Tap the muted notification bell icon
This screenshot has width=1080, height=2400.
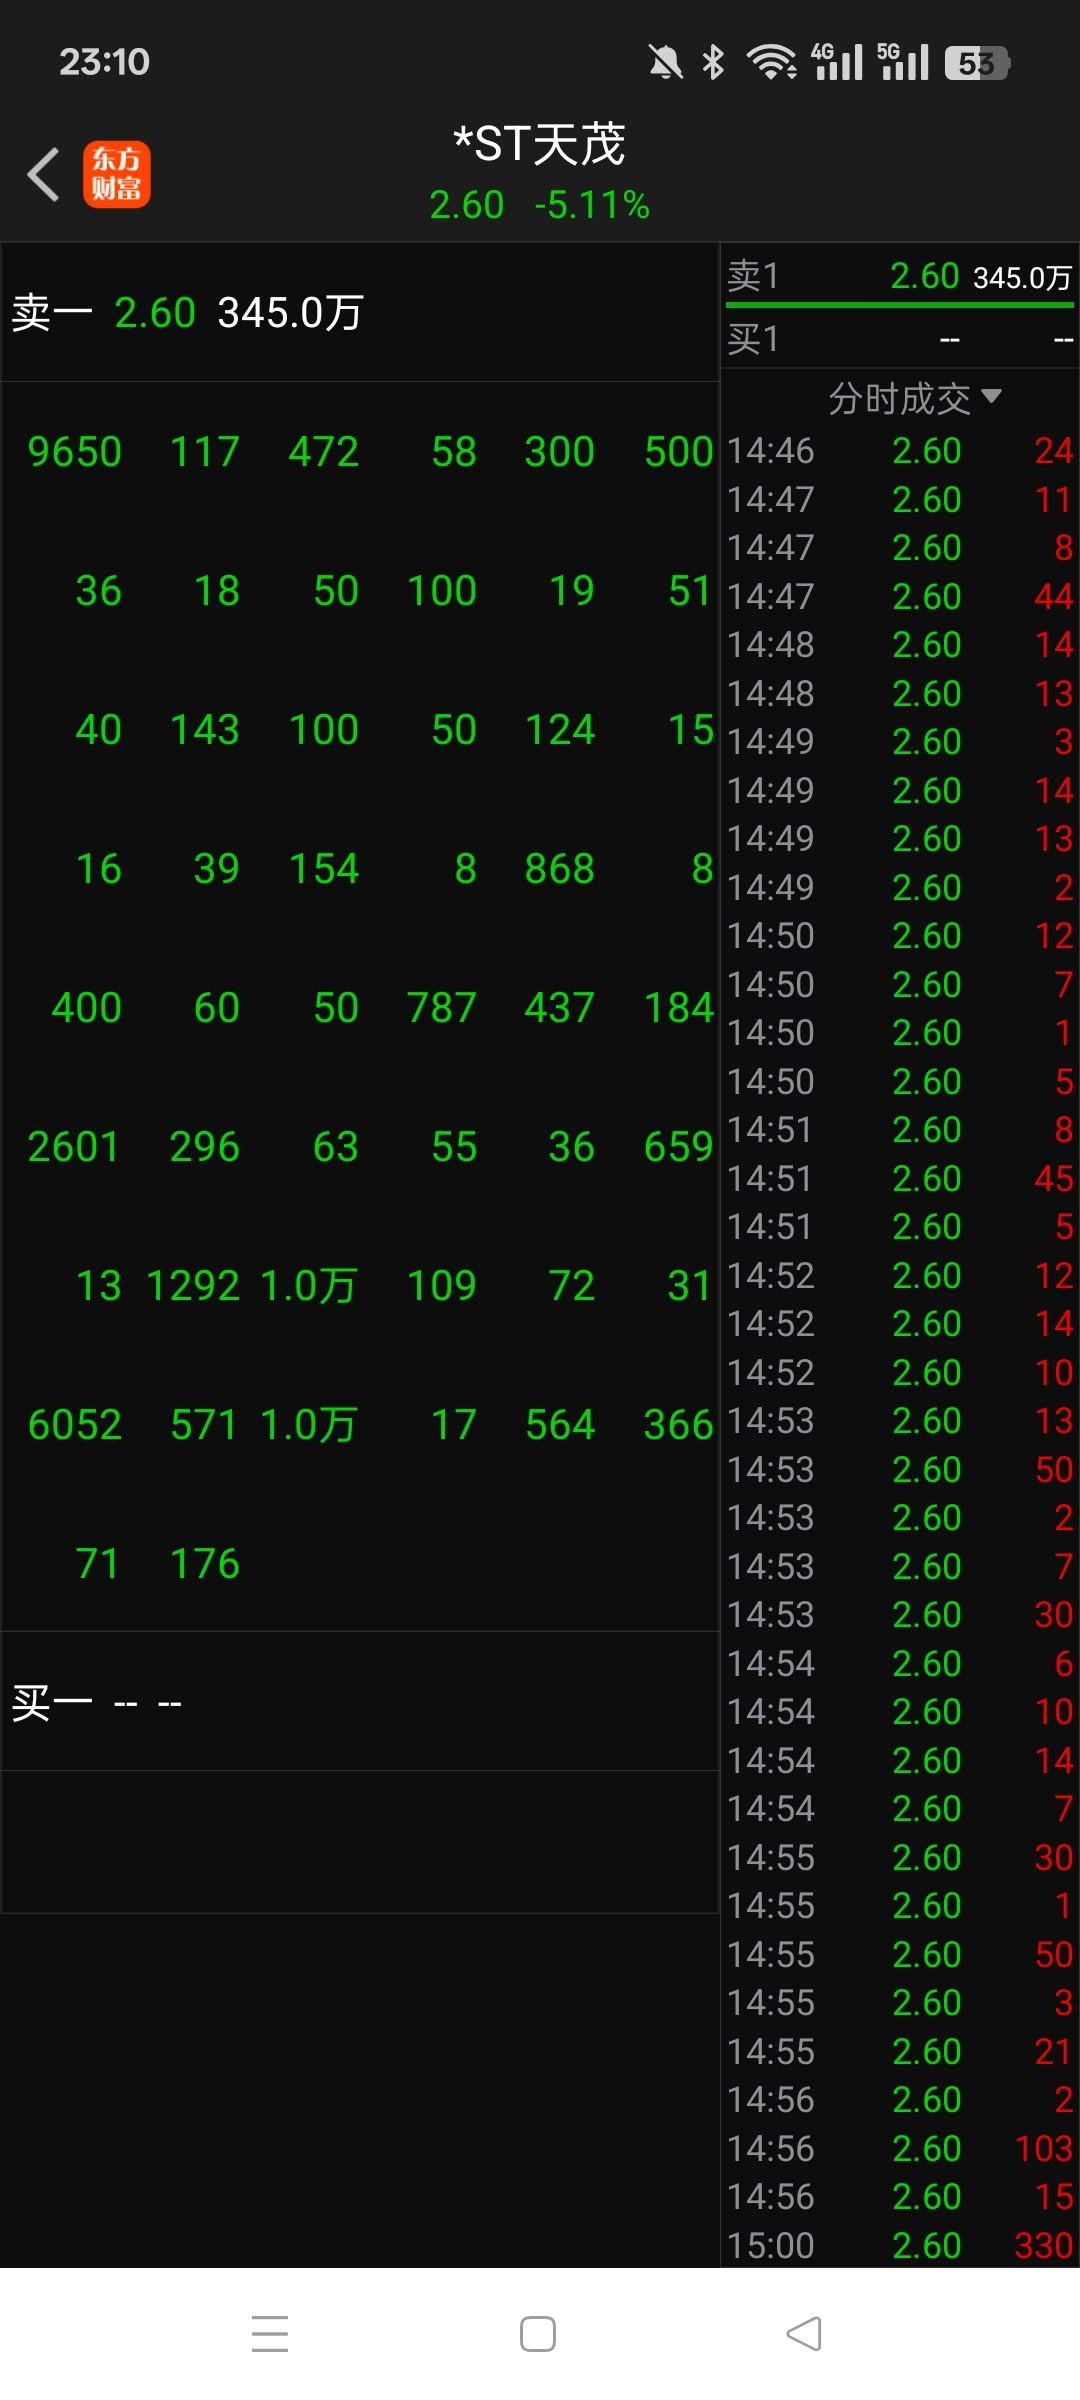point(665,62)
